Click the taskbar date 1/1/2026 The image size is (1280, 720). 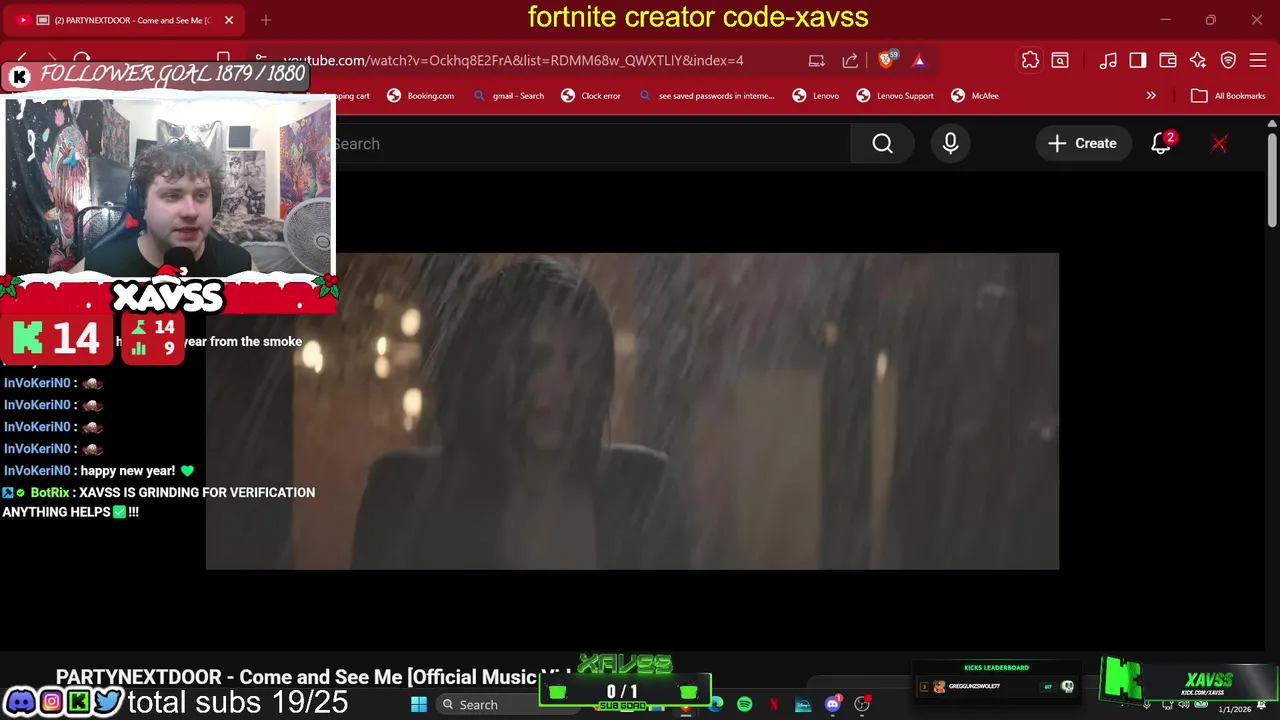[1234, 710]
